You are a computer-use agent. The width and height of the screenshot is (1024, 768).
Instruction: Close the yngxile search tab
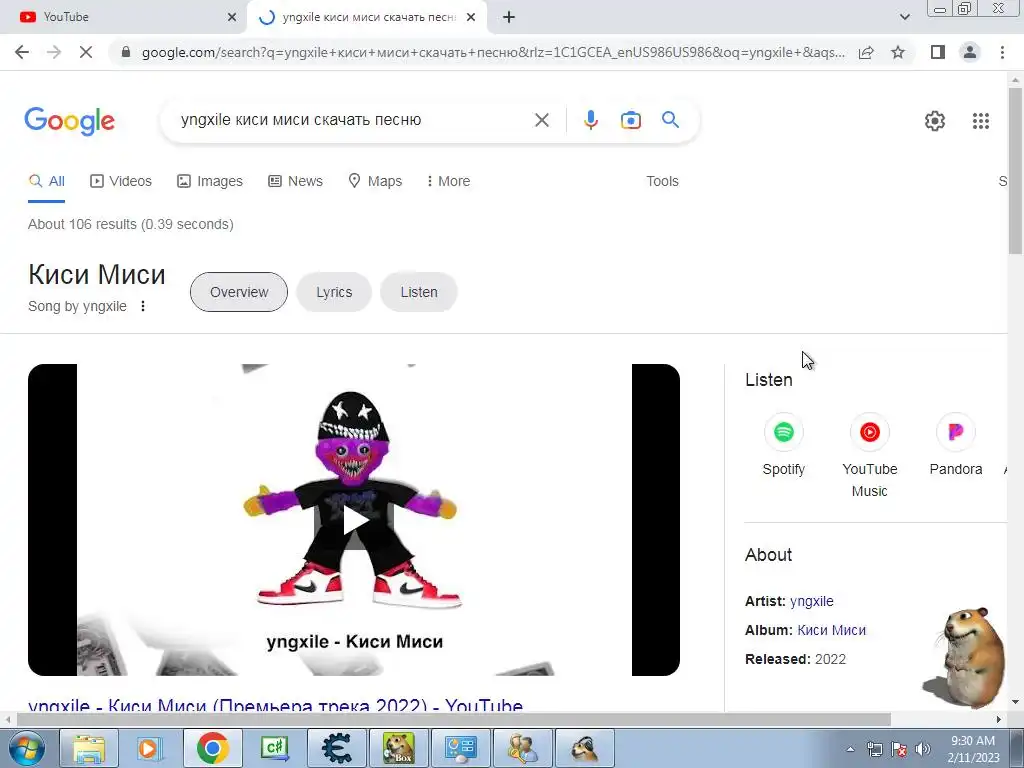(471, 17)
